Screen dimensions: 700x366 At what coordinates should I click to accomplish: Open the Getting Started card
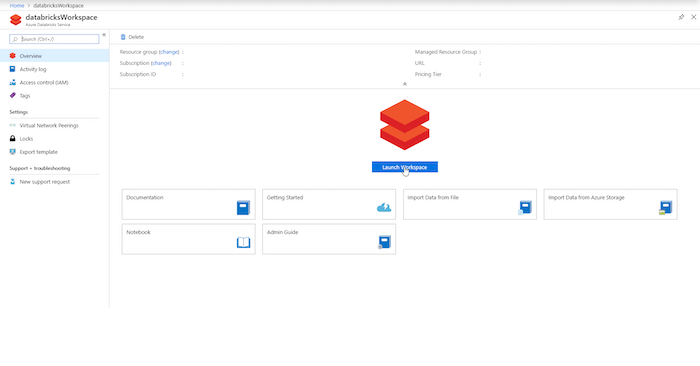[x=329, y=204]
